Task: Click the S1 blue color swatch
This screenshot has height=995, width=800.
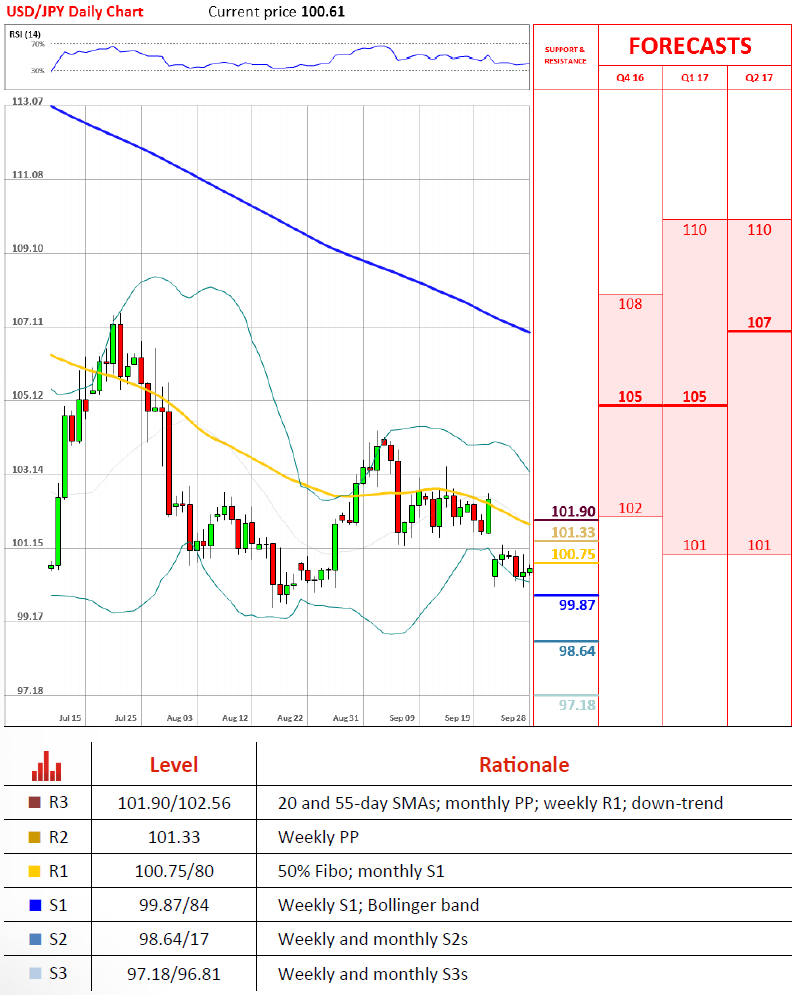Action: [35, 905]
